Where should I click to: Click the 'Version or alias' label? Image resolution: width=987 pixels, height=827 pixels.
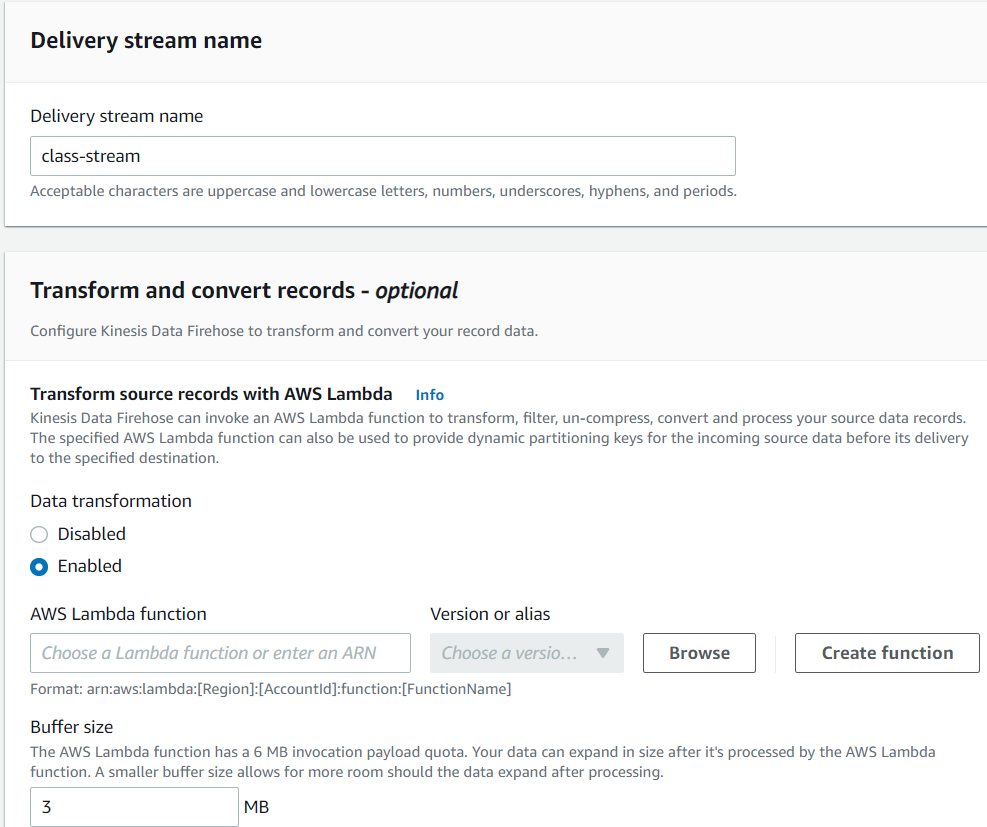(490, 614)
